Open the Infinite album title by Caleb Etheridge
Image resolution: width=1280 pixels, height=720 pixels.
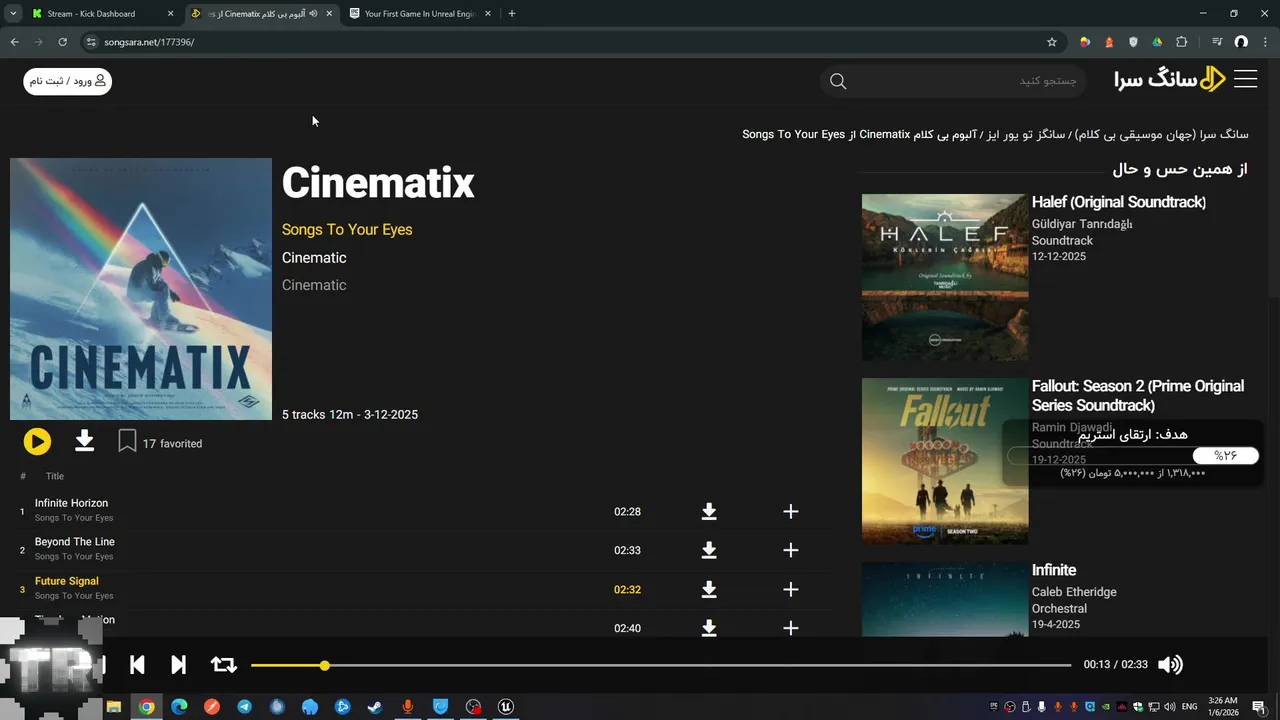pos(1054,570)
